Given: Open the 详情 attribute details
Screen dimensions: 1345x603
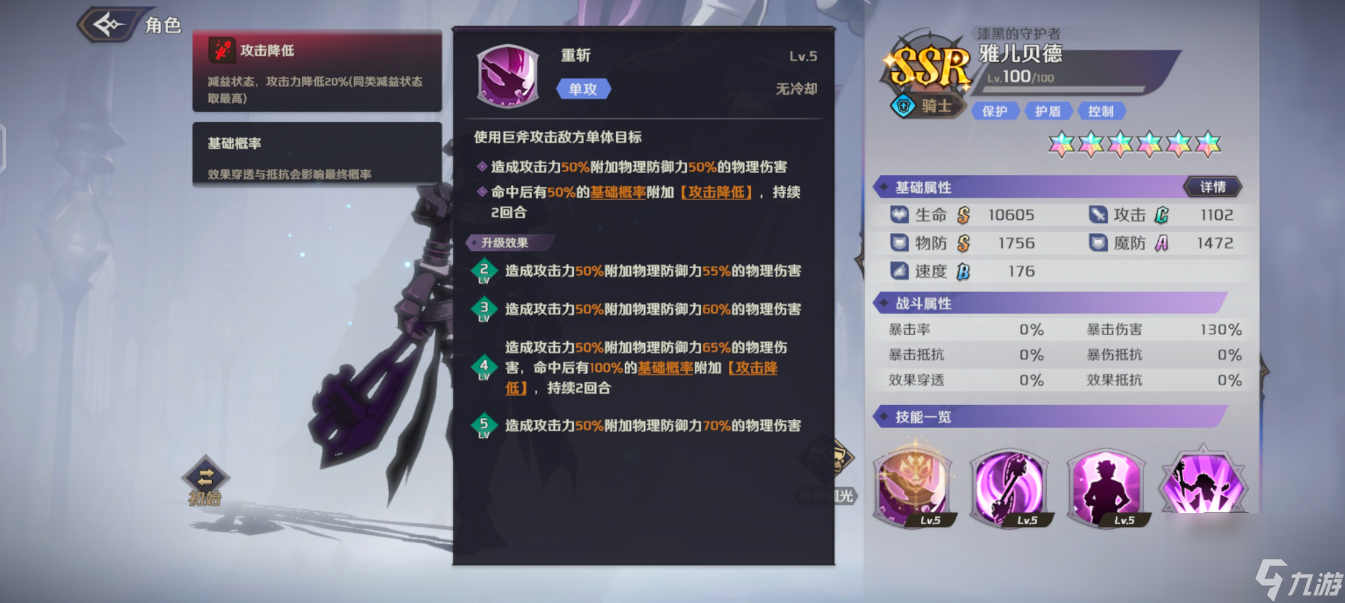Looking at the screenshot, I should coord(1213,187).
